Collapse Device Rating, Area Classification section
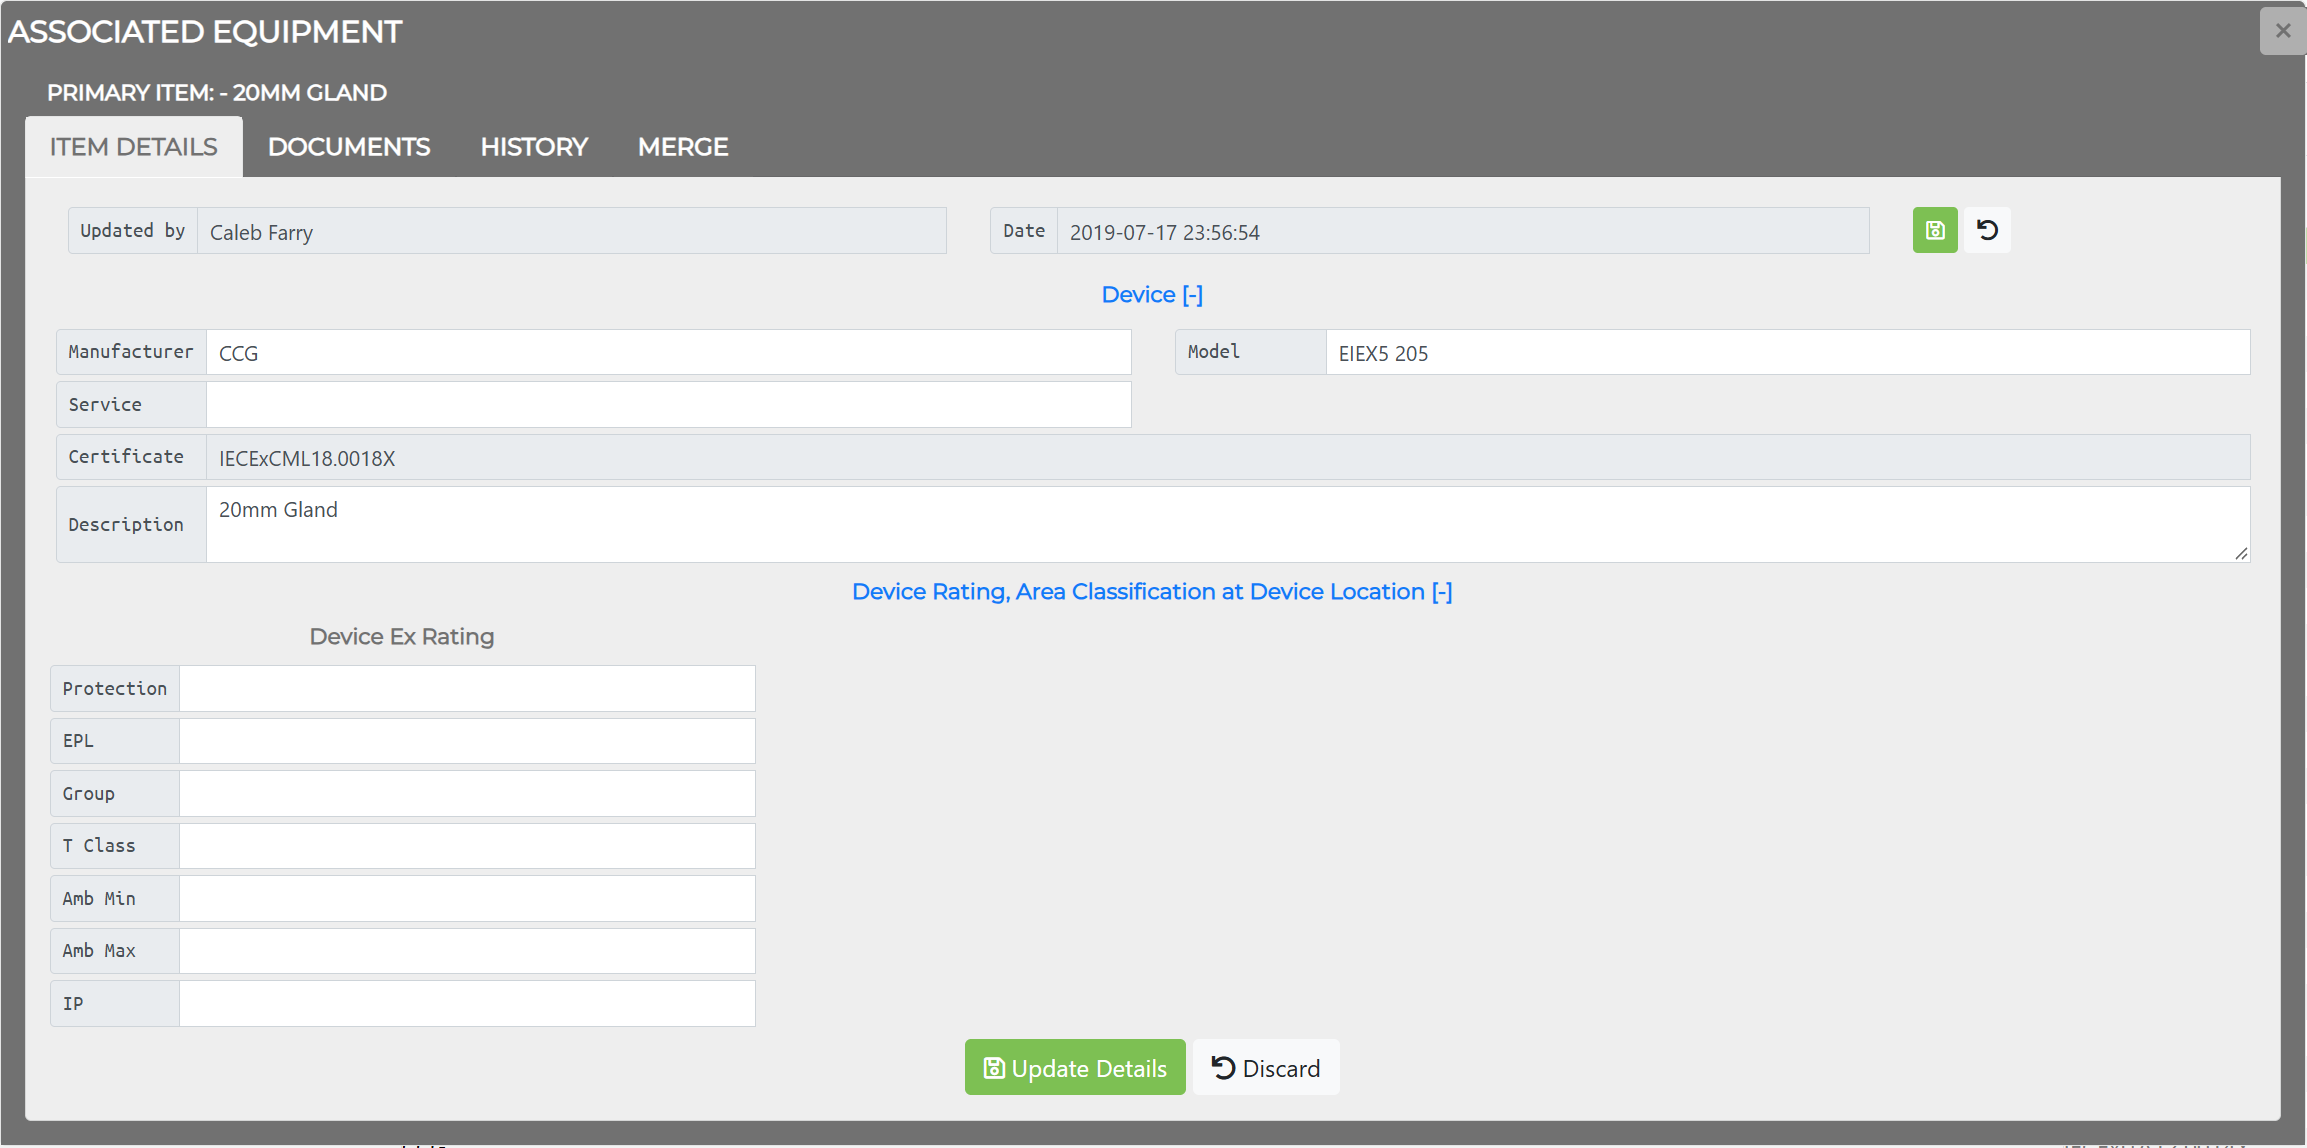Viewport: 2307px width, 1148px height. click(1152, 592)
